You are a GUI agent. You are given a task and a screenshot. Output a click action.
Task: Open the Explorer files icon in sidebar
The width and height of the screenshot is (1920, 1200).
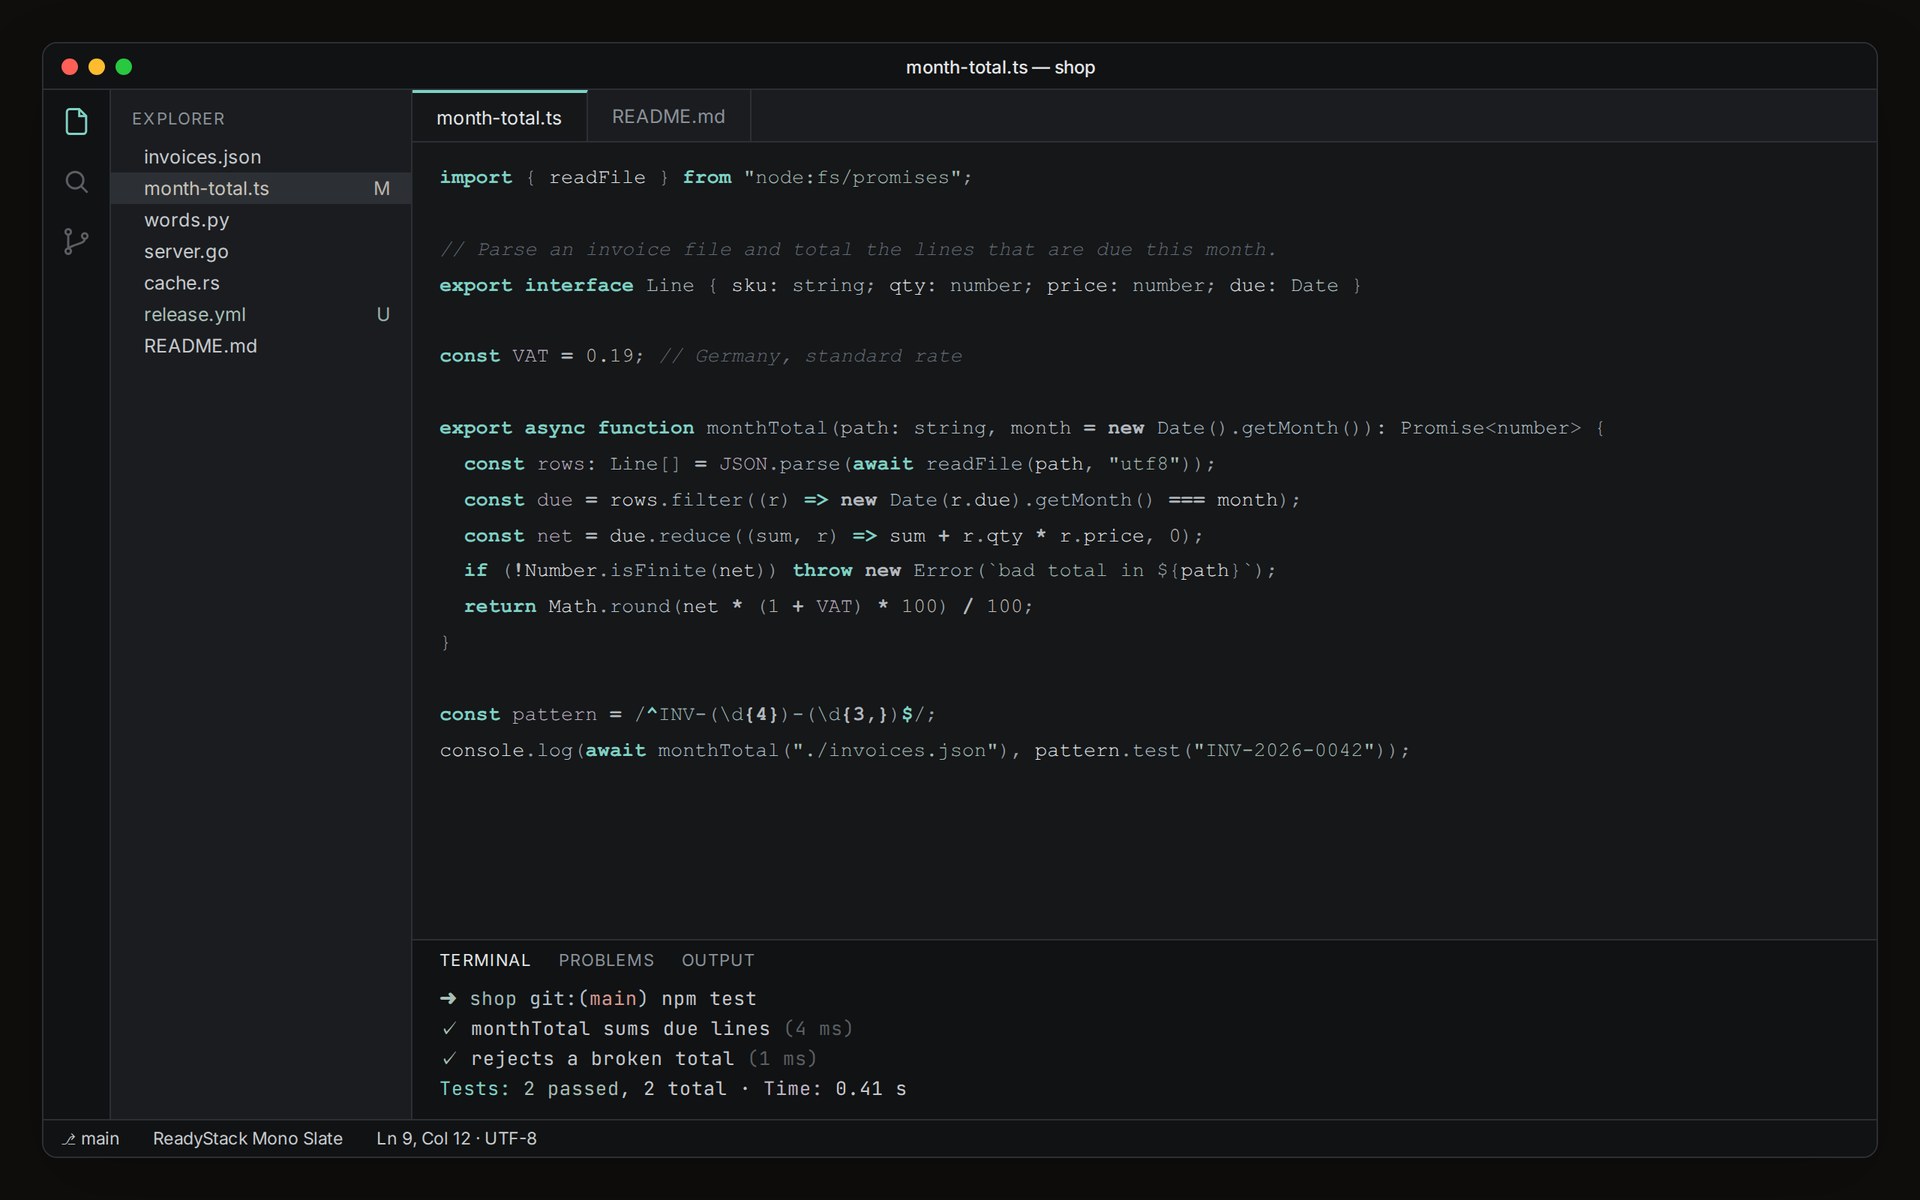(x=76, y=122)
